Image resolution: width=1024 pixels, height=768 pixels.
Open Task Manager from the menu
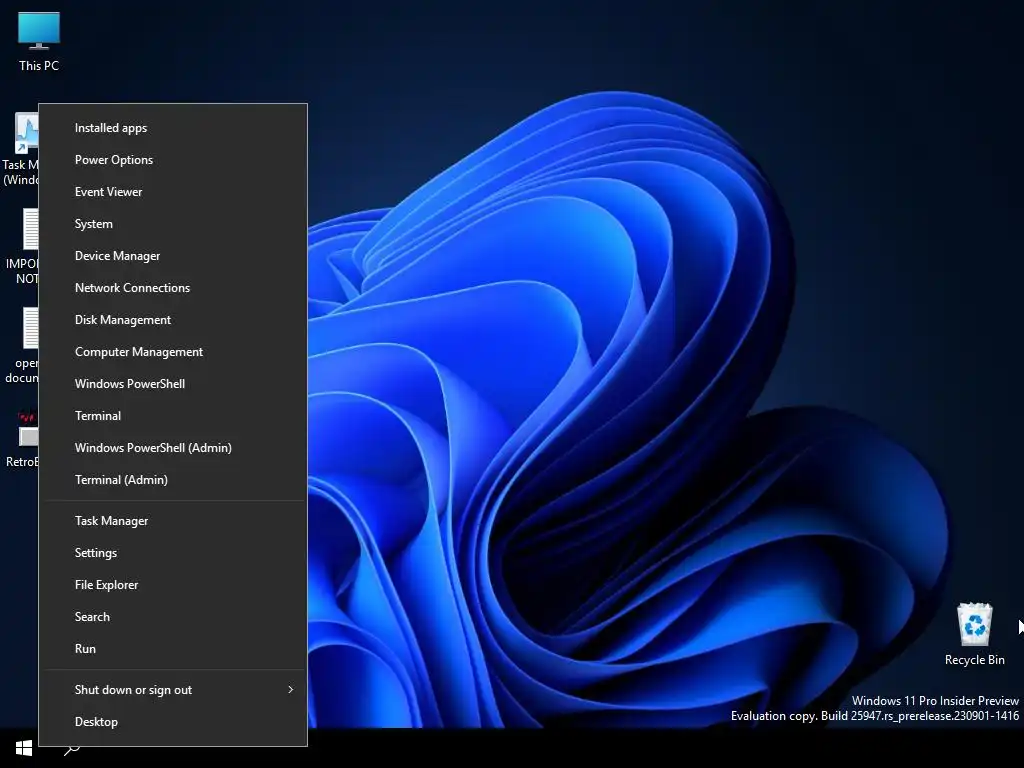point(173,521)
